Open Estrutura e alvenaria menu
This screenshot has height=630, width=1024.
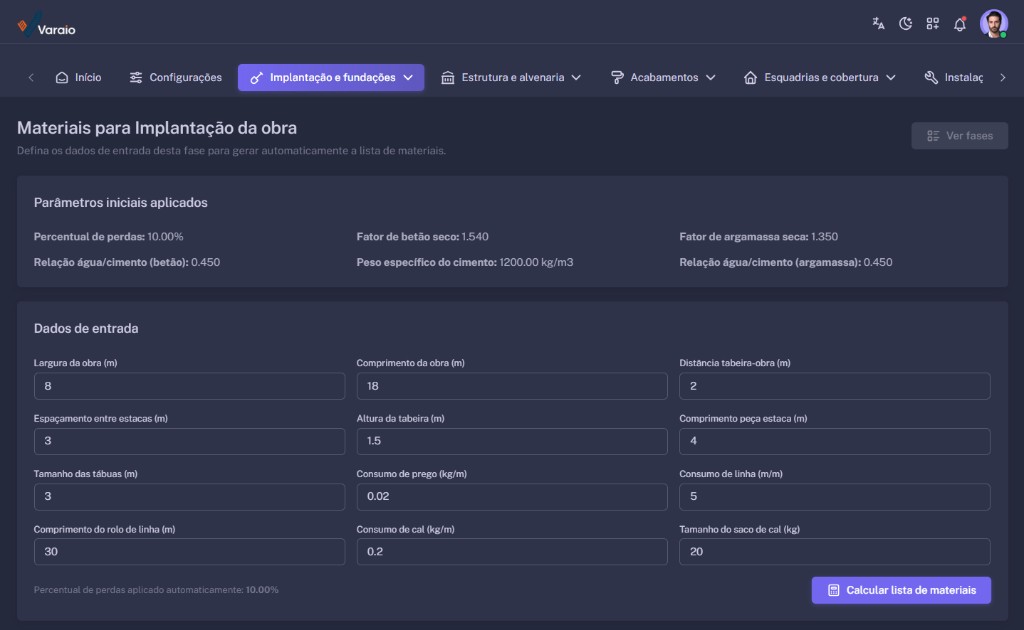(x=511, y=78)
